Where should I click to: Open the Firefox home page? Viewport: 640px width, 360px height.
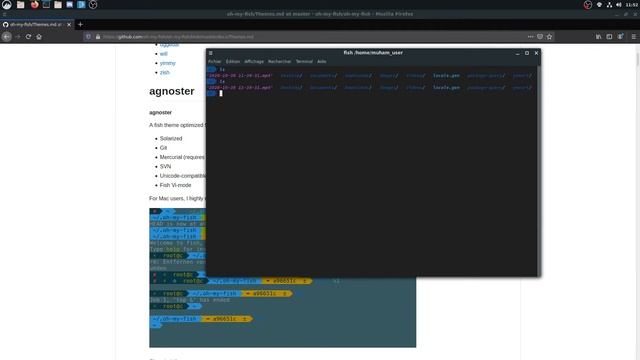point(39,37)
